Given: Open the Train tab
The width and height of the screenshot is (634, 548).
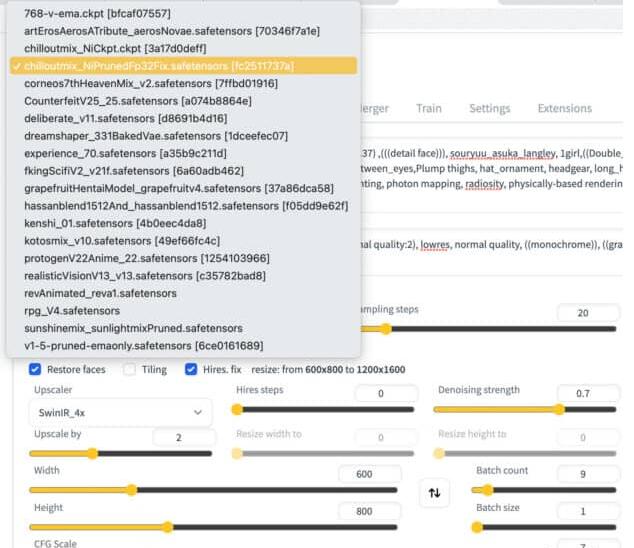Looking at the screenshot, I should (429, 108).
